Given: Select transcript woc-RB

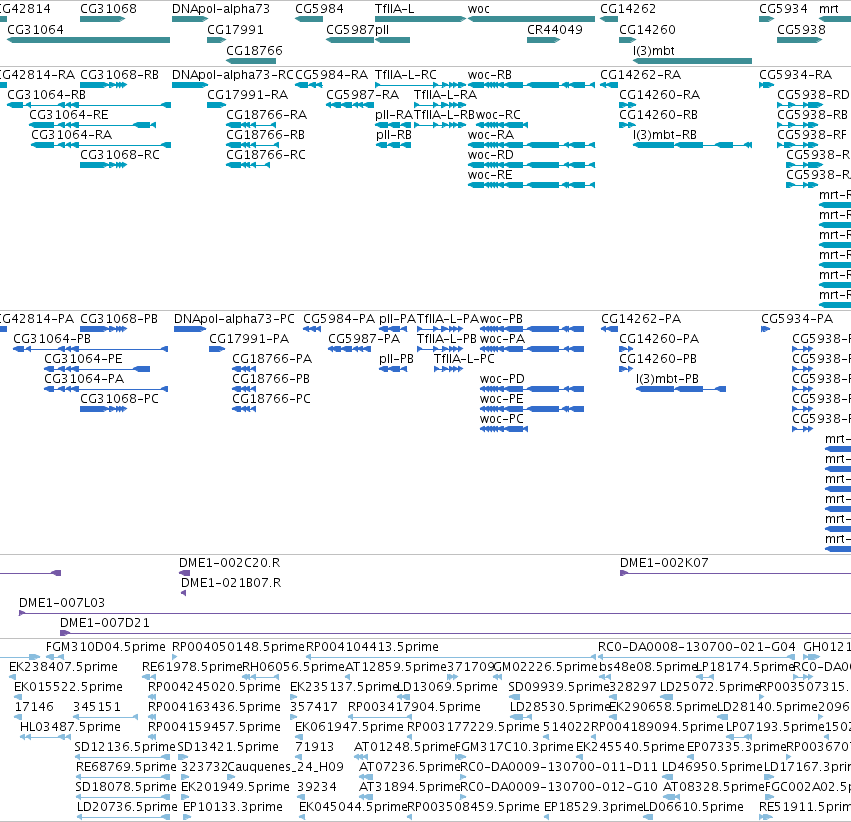Looking at the screenshot, I should pyautogui.click(x=531, y=85).
